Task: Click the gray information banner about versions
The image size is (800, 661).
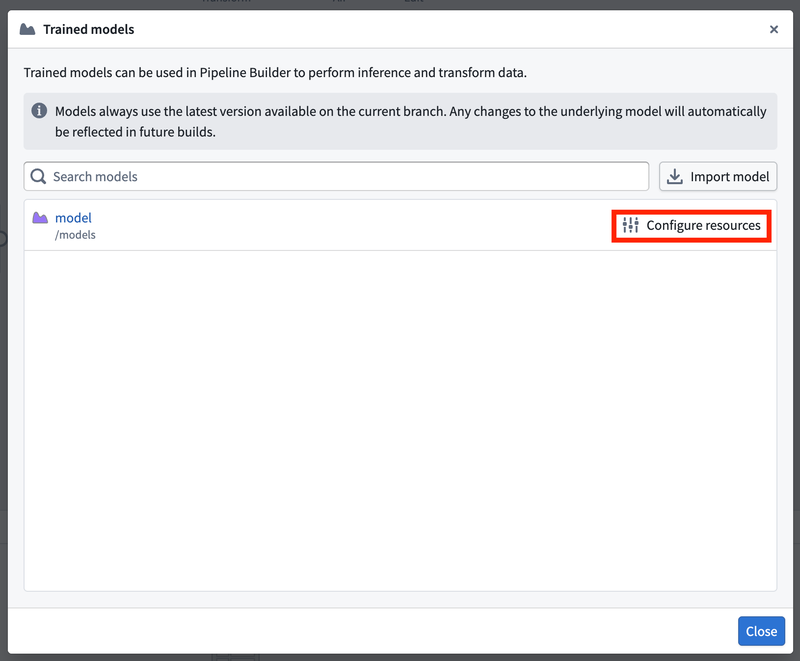Action: click(400, 119)
